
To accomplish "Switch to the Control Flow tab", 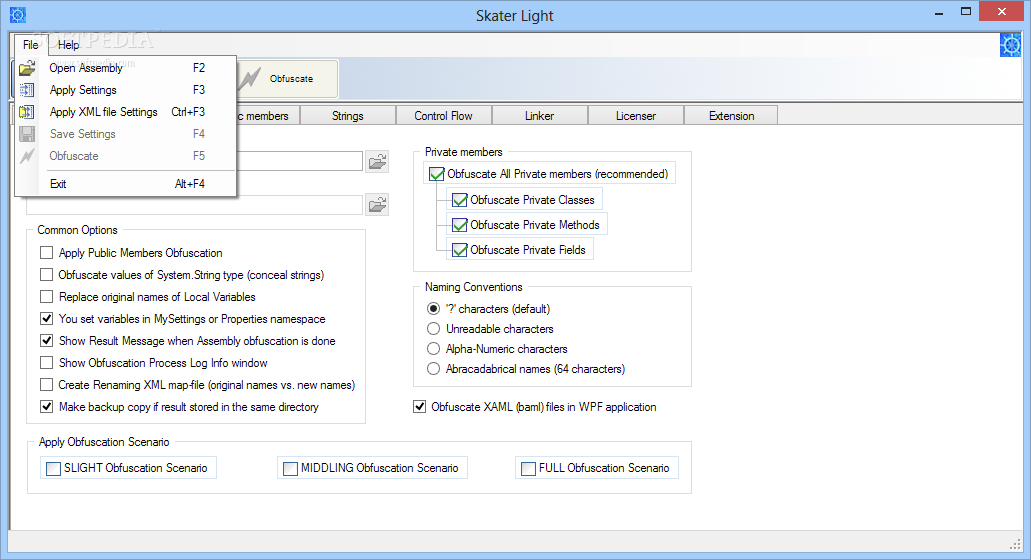I will pos(443,116).
